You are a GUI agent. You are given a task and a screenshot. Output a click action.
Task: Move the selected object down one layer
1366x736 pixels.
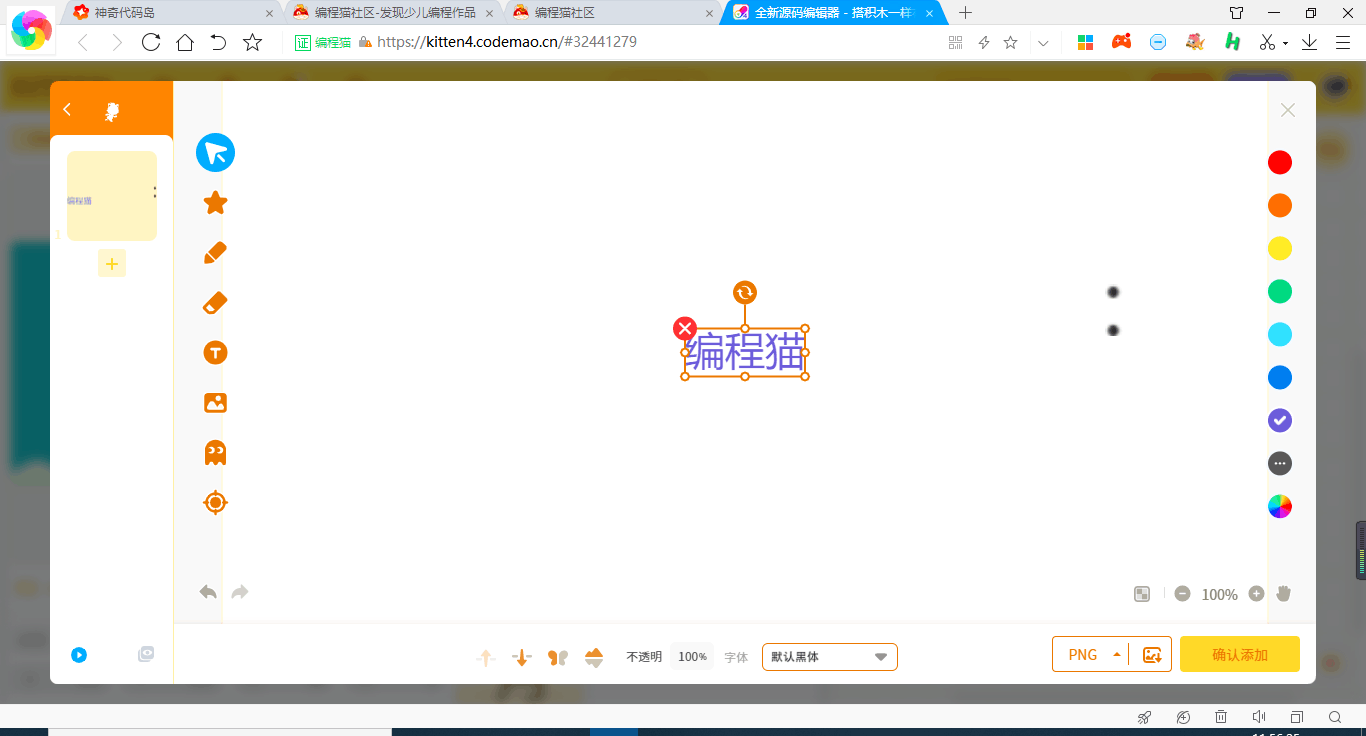(x=521, y=657)
